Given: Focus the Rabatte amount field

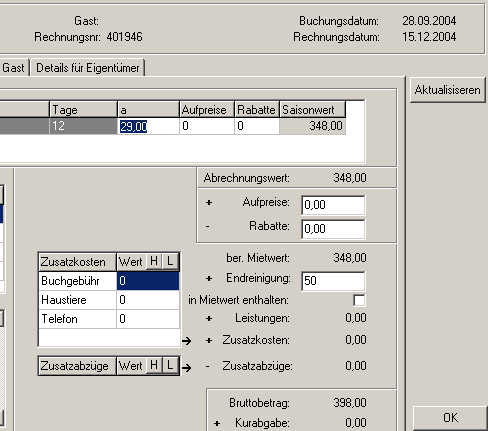Looking at the screenshot, I should point(333,229).
